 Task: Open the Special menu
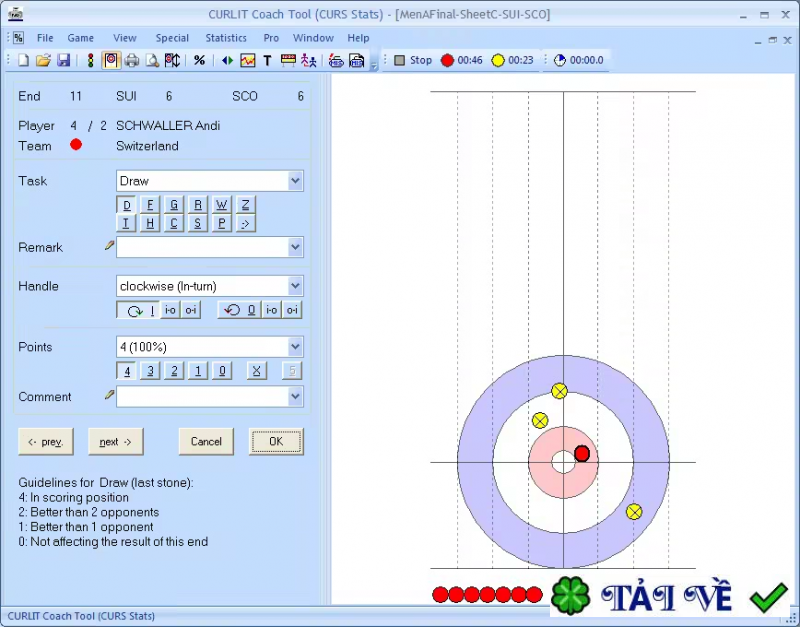tap(172, 38)
